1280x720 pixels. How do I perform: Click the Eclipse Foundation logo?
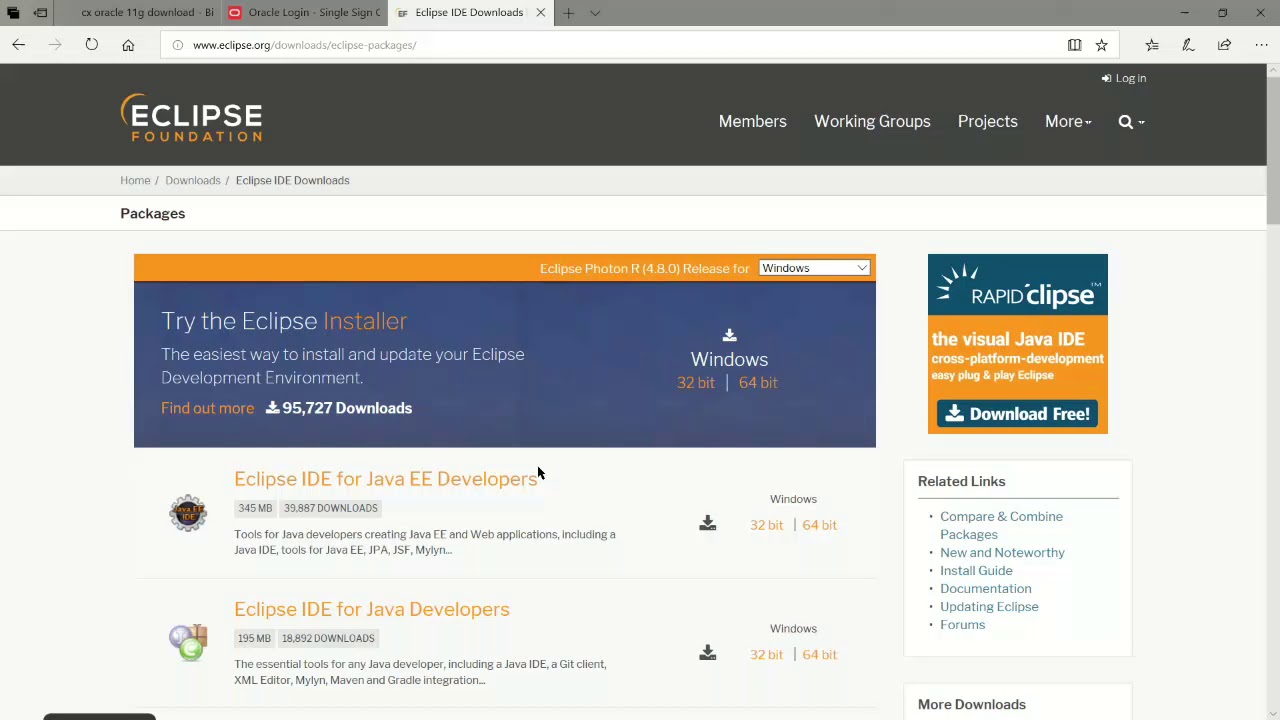coord(191,118)
